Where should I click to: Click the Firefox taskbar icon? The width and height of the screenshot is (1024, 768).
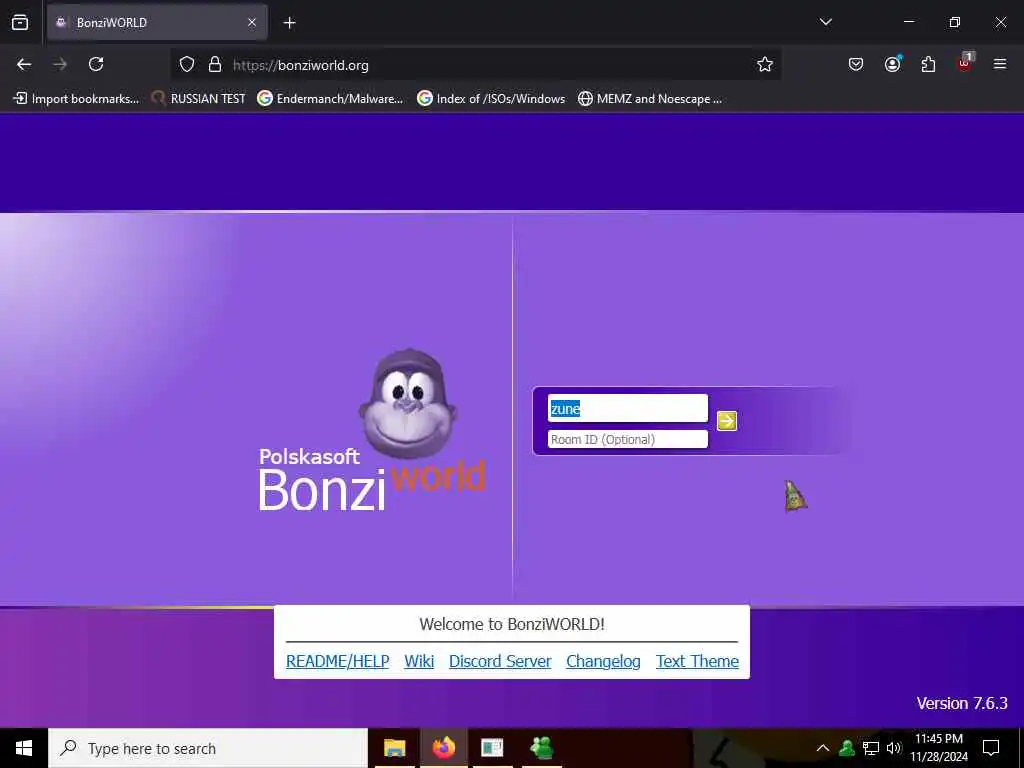(443, 748)
